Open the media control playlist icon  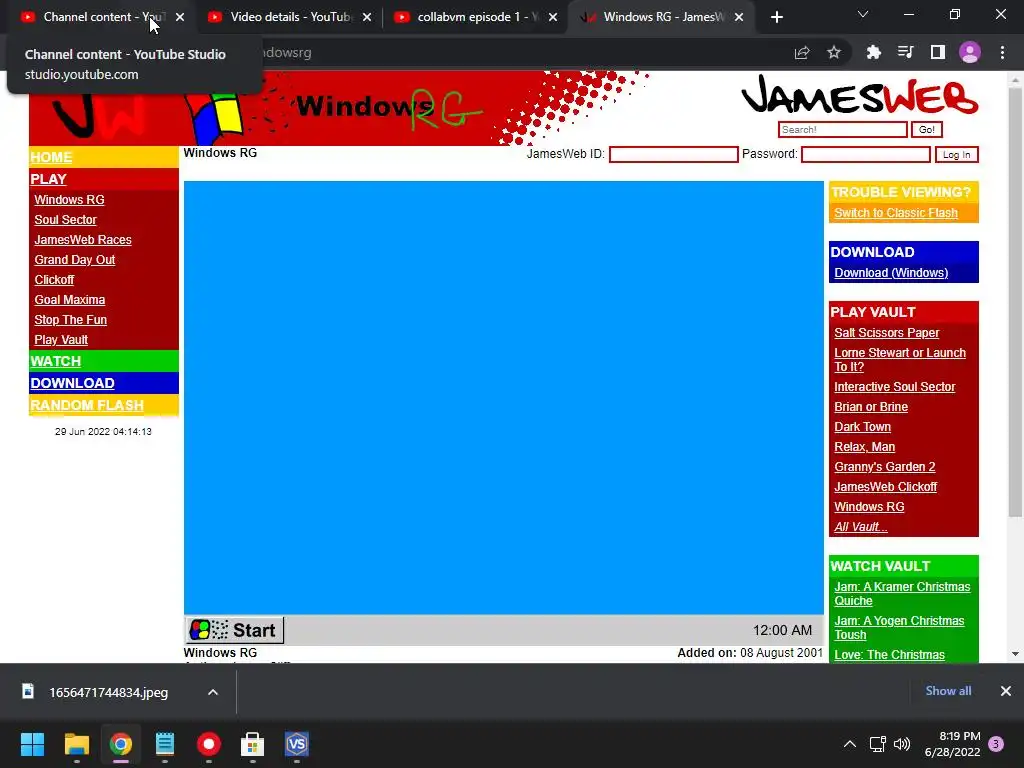point(906,53)
